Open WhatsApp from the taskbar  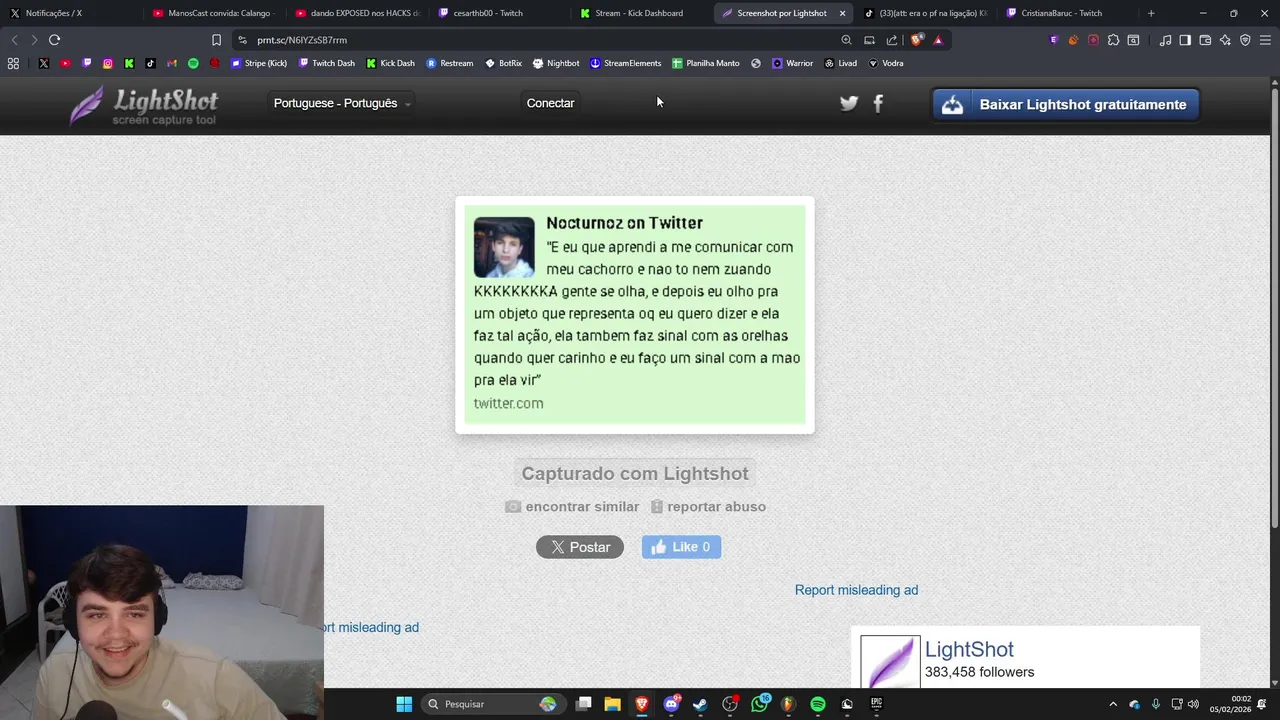tap(759, 704)
